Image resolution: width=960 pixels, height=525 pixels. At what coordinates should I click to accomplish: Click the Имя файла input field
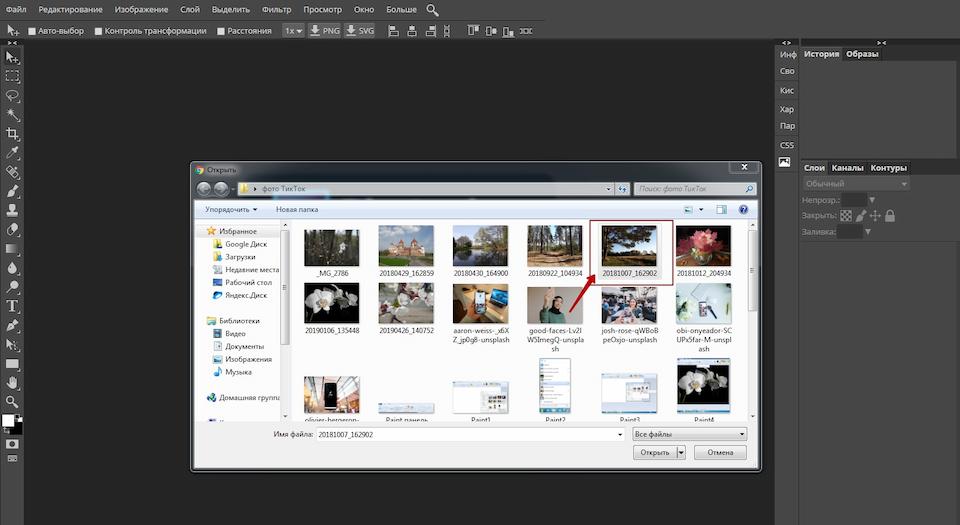pos(470,434)
